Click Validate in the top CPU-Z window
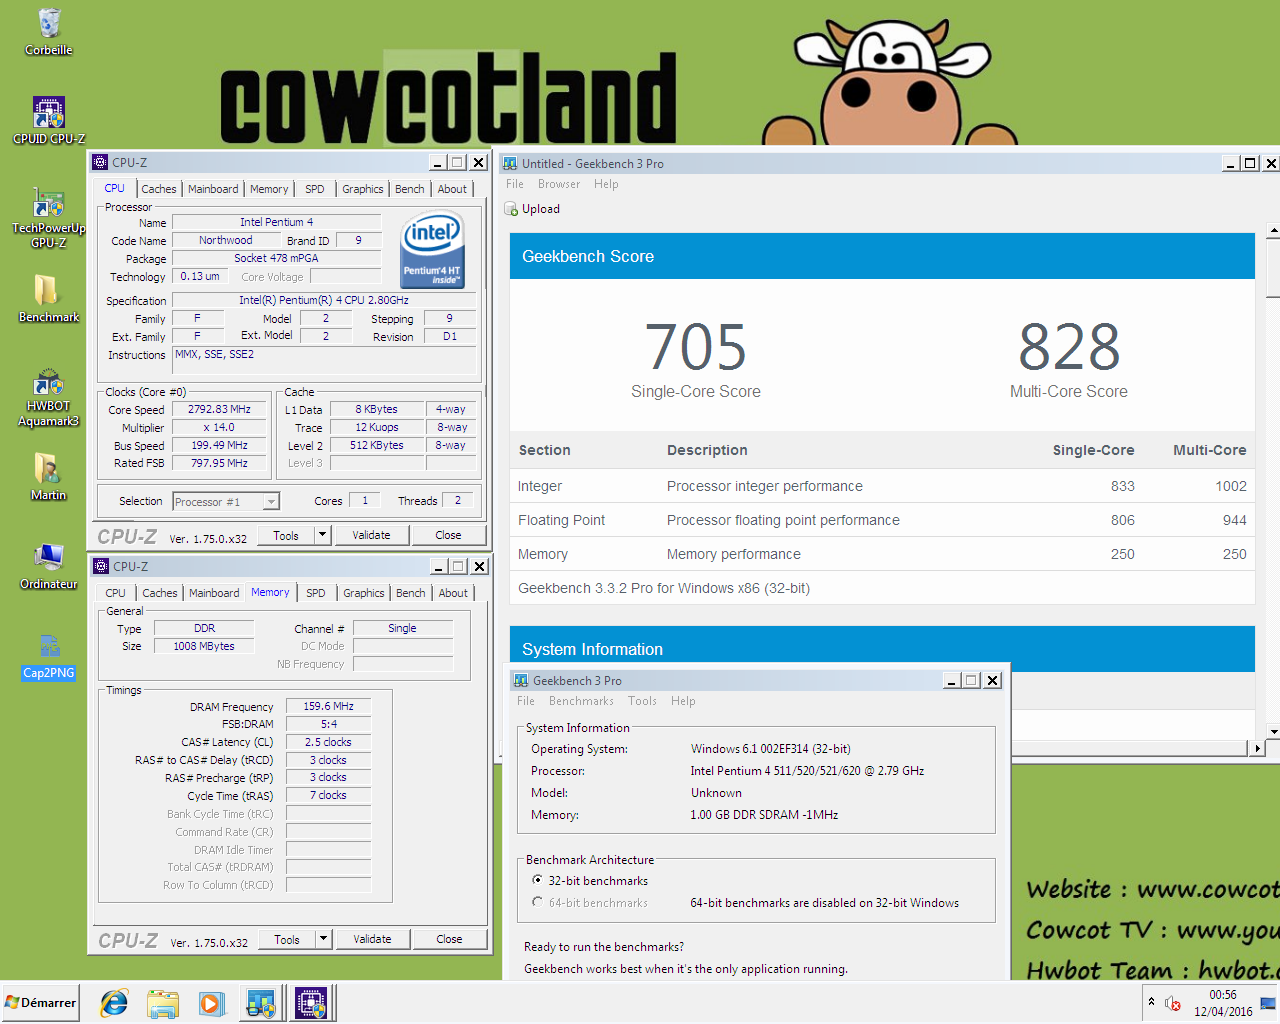The image size is (1280, 1024). (371, 535)
